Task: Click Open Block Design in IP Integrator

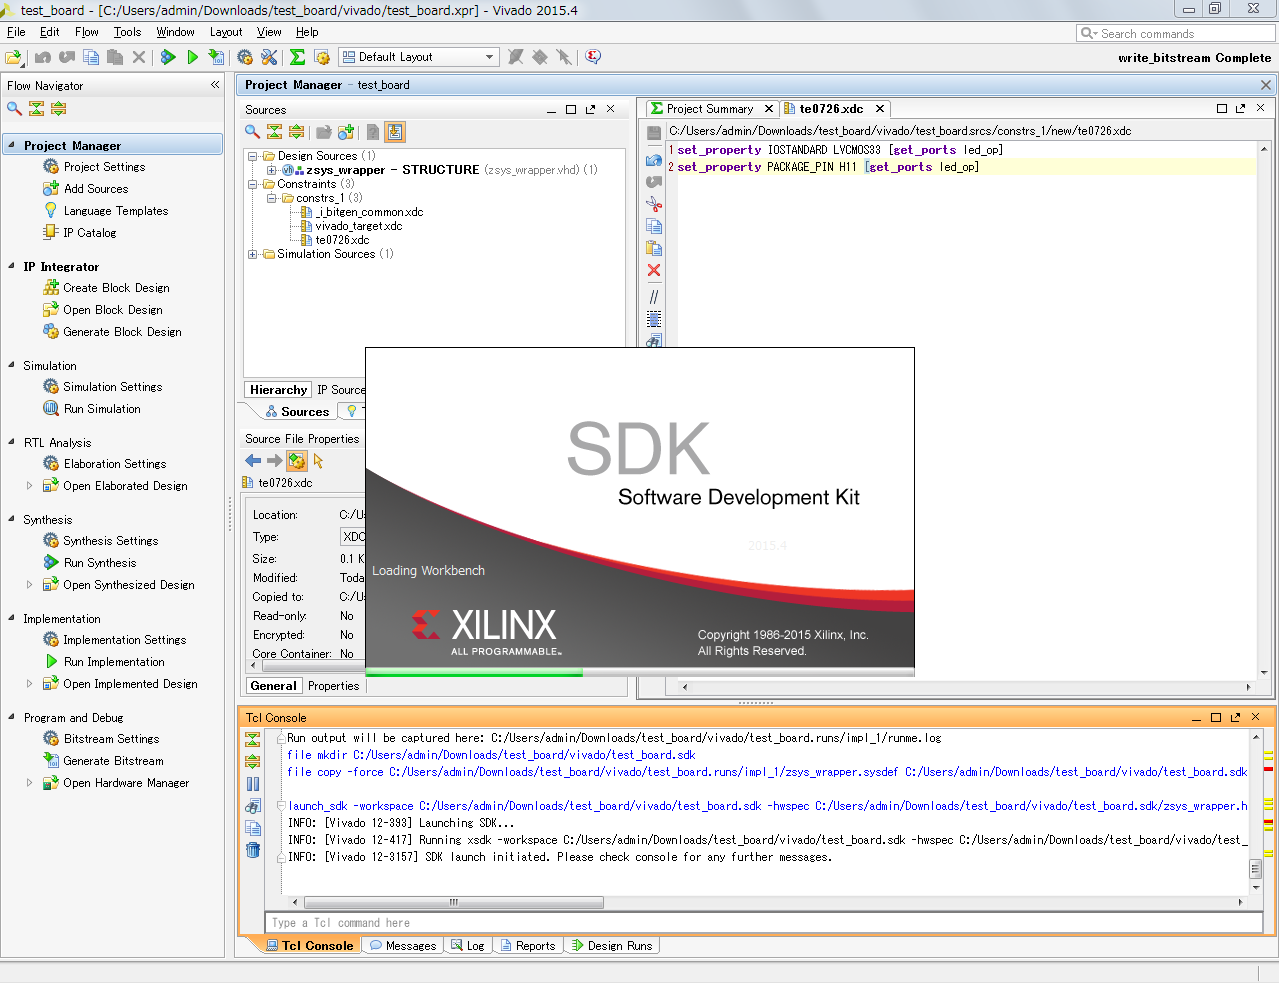Action: (x=112, y=310)
